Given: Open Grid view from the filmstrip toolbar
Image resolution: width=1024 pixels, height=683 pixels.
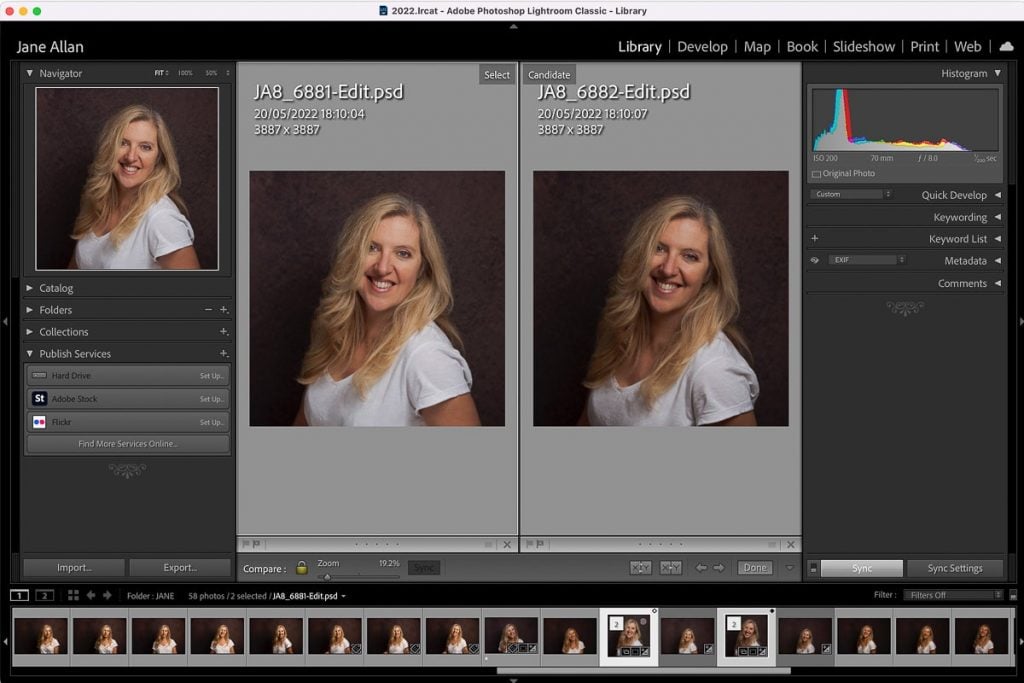Looking at the screenshot, I should 74,595.
